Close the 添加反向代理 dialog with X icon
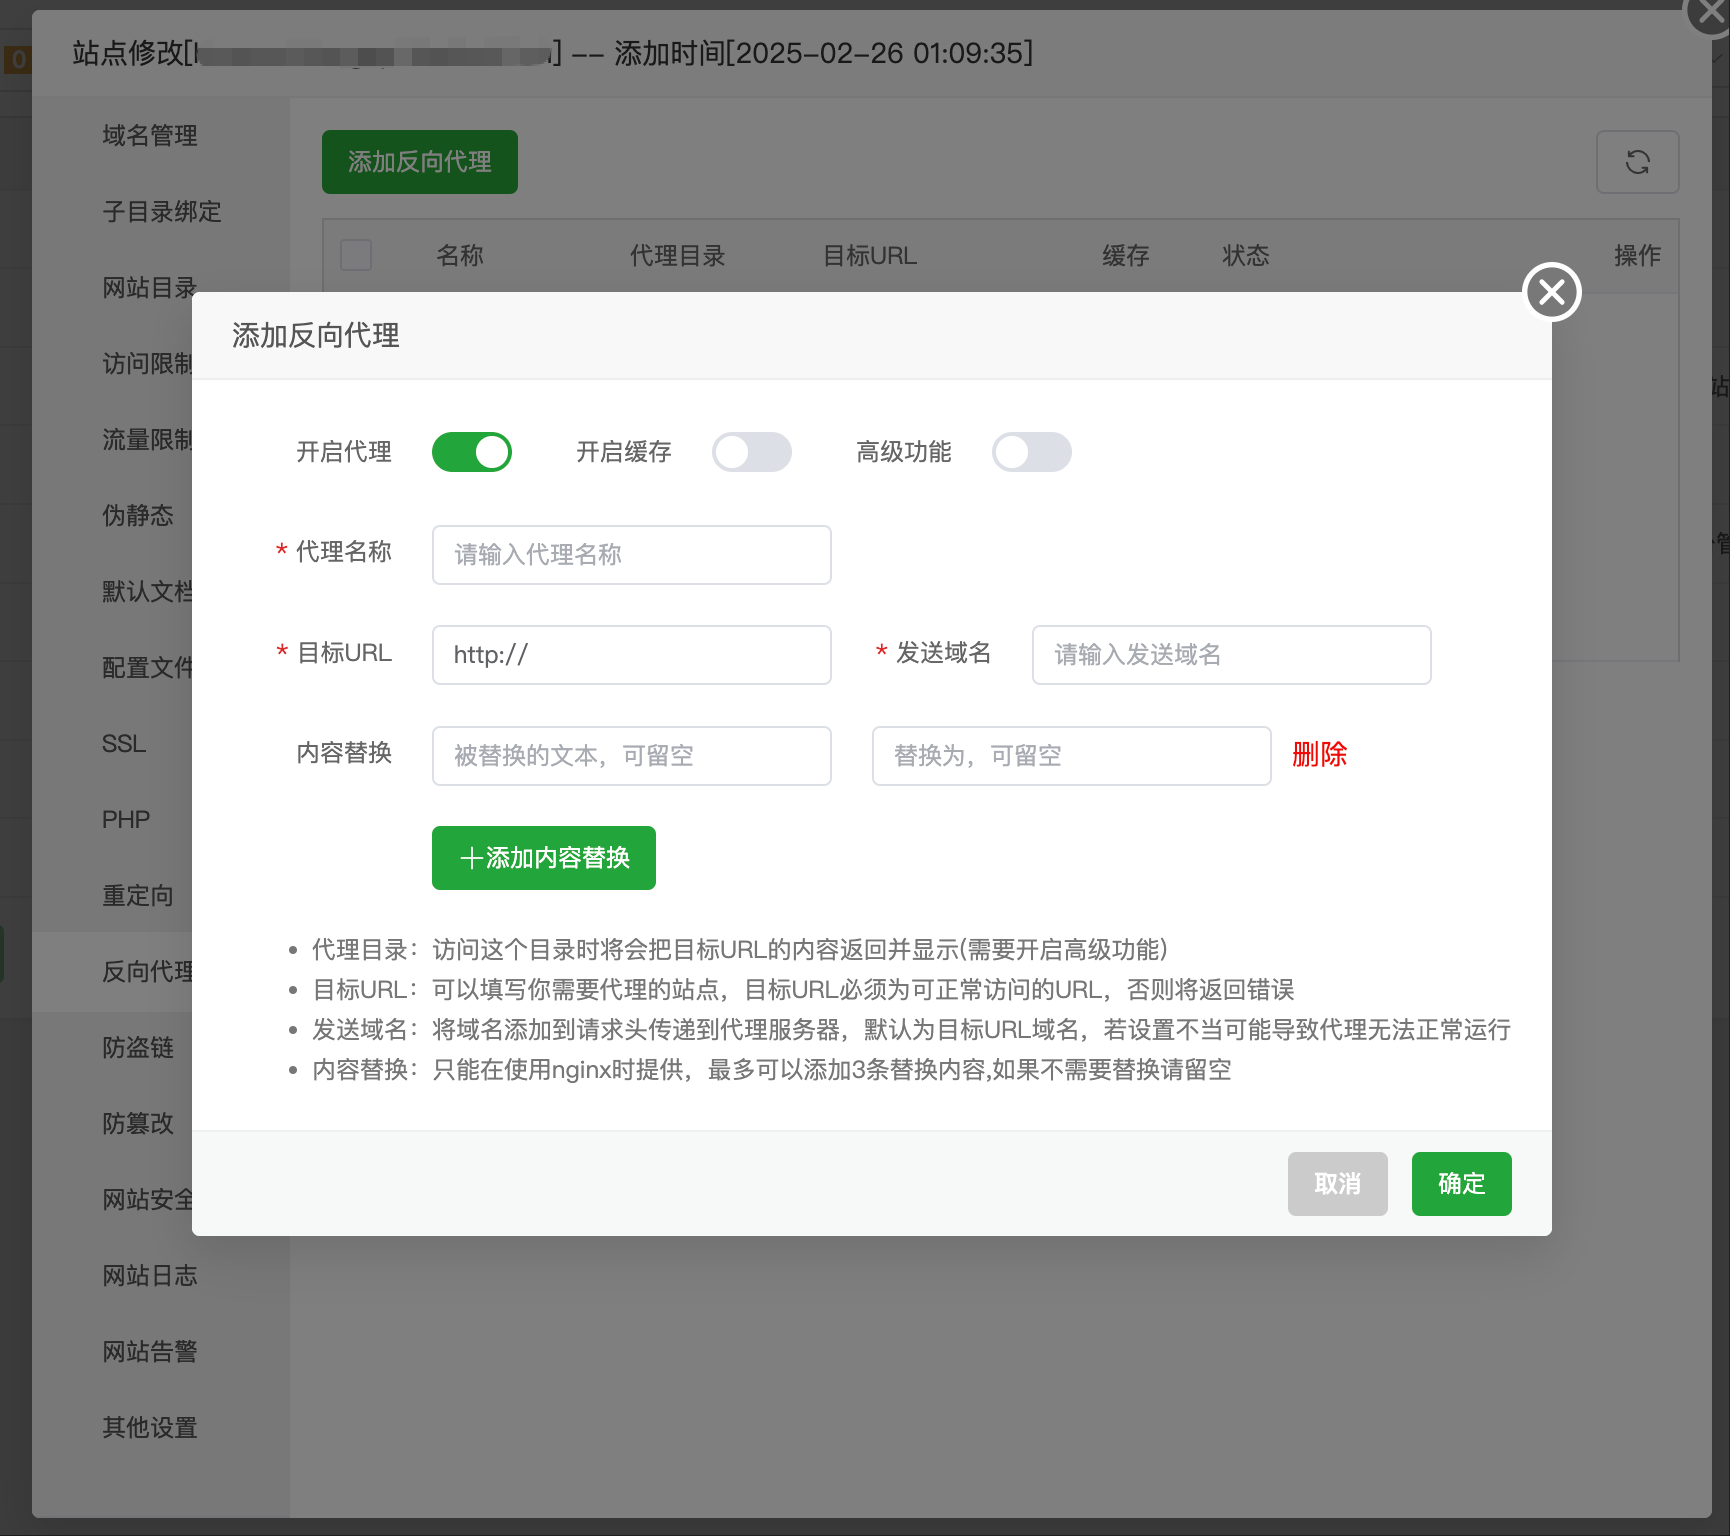Viewport: 1730px width, 1536px height. pyautogui.click(x=1551, y=292)
